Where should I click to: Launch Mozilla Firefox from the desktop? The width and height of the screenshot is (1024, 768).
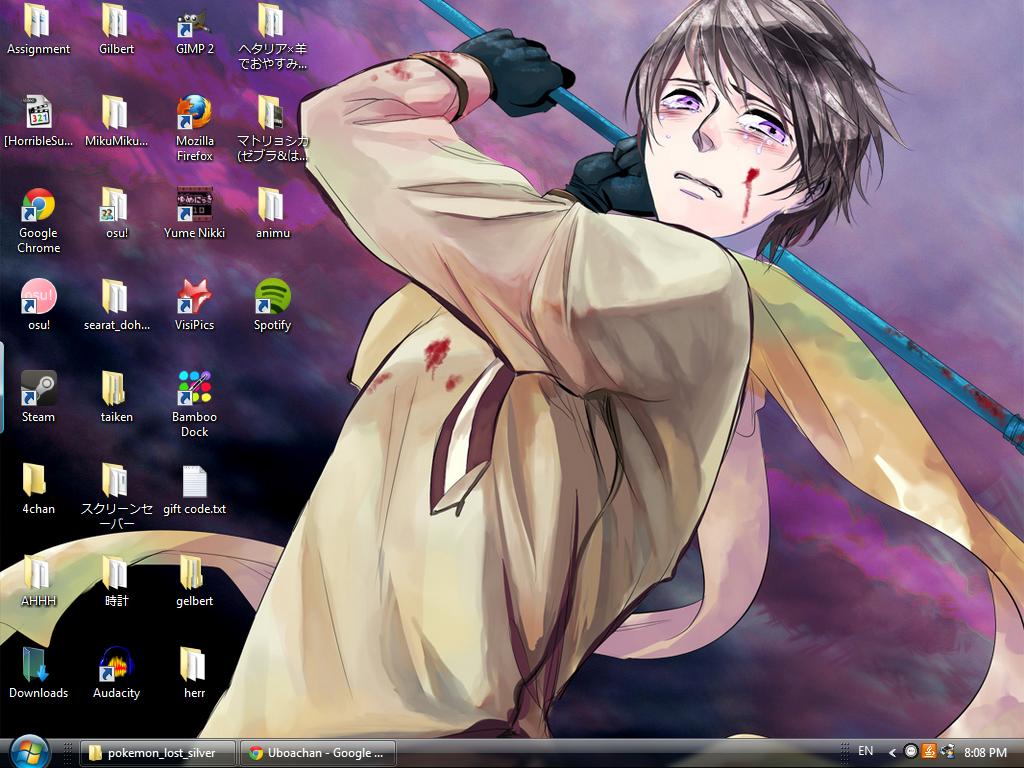[195, 128]
